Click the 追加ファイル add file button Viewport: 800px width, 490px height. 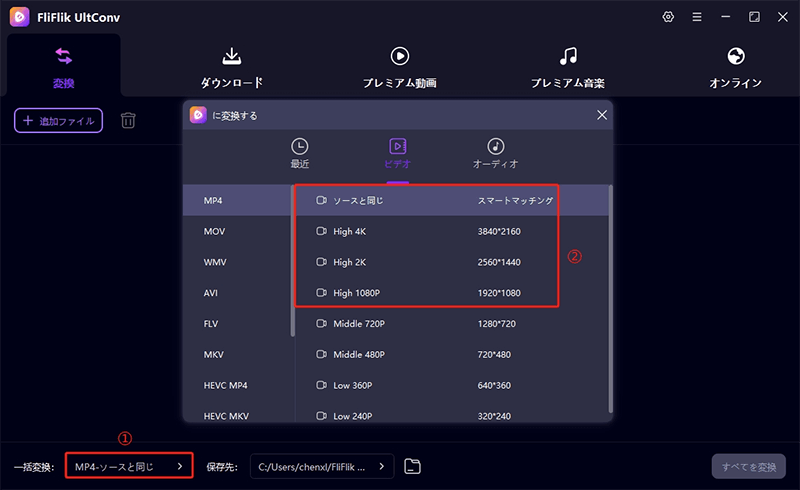58,121
